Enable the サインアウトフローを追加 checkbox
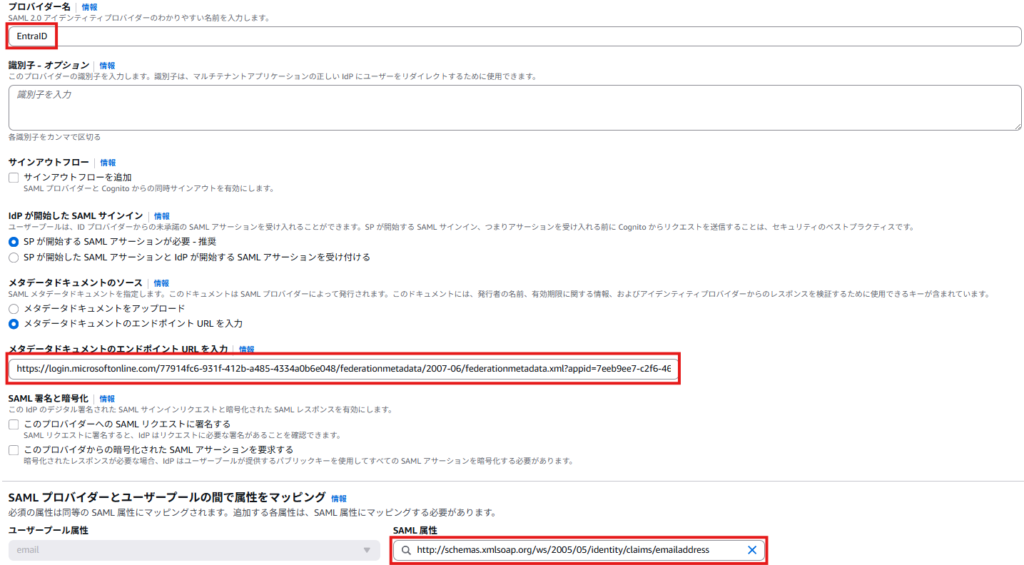1024x565 pixels. (14, 177)
